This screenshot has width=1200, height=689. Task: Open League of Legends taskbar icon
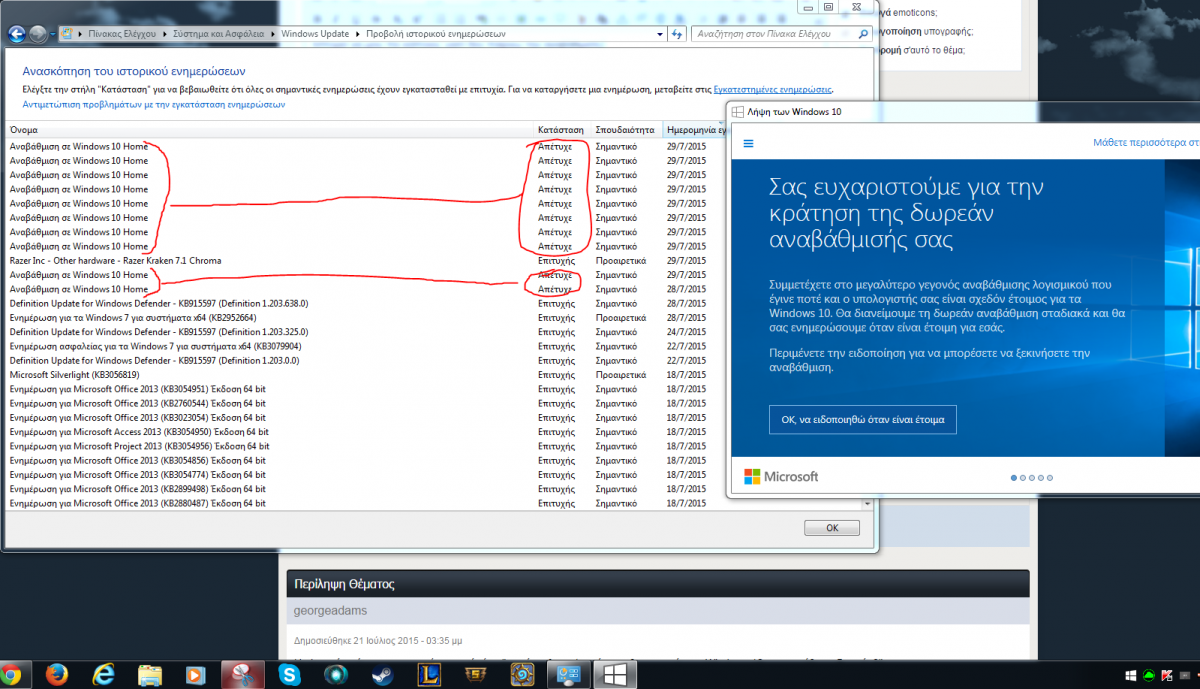429,674
